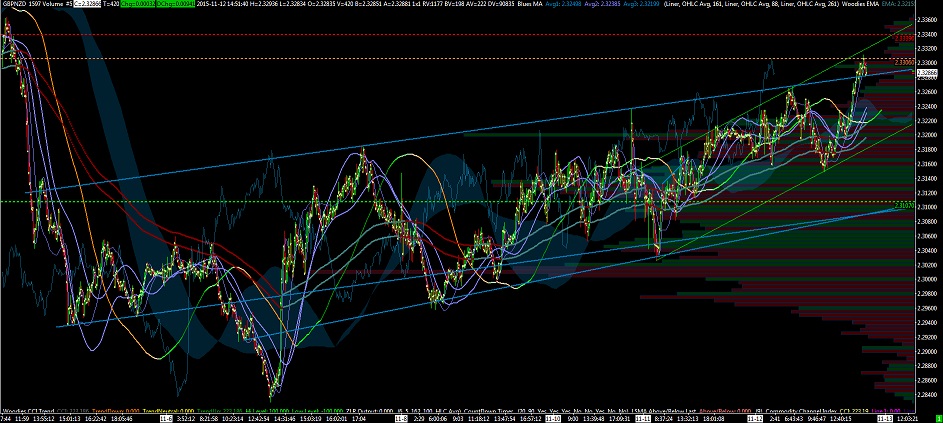Image resolution: width=943 pixels, height=423 pixels.
Task: Click the 18:01:08 time label
Action: point(713,418)
